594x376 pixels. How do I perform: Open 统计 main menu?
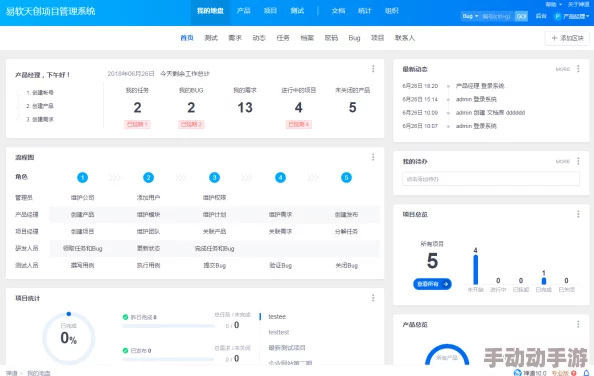click(364, 11)
